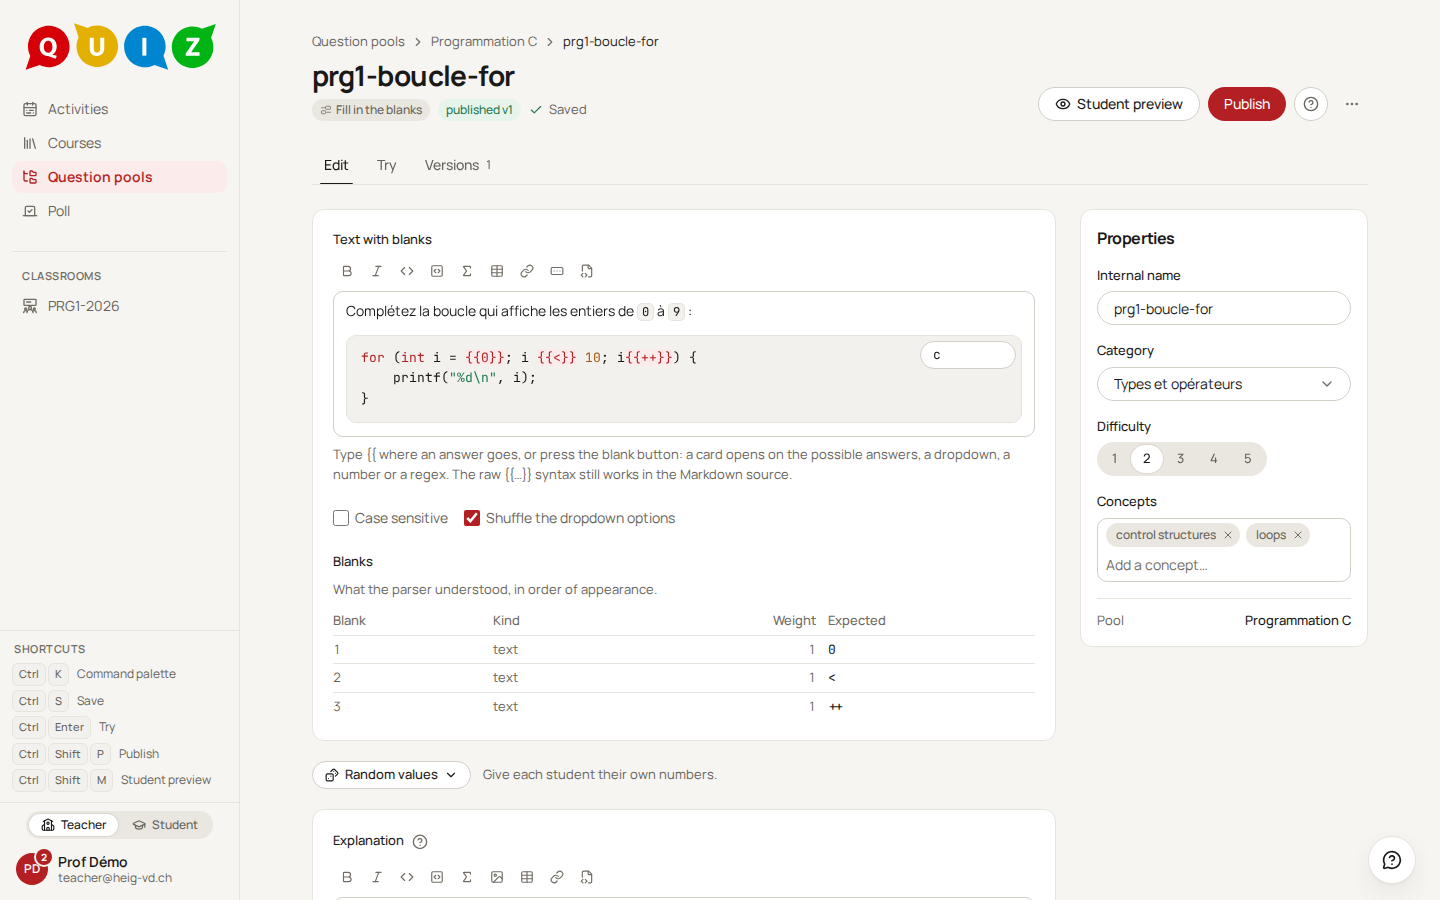Open the more options ellipsis menu
The image size is (1440, 900).
click(x=1352, y=104)
